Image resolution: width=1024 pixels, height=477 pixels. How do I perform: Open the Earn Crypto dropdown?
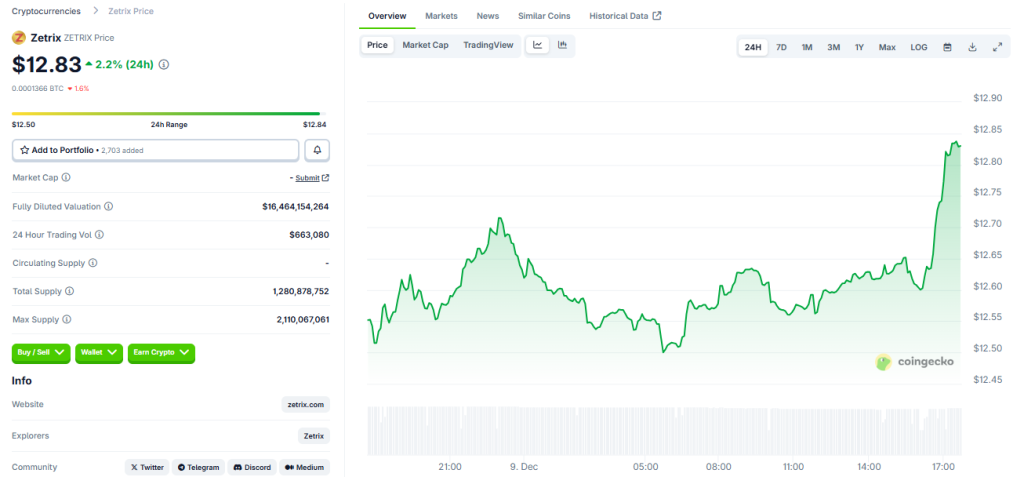(x=161, y=353)
